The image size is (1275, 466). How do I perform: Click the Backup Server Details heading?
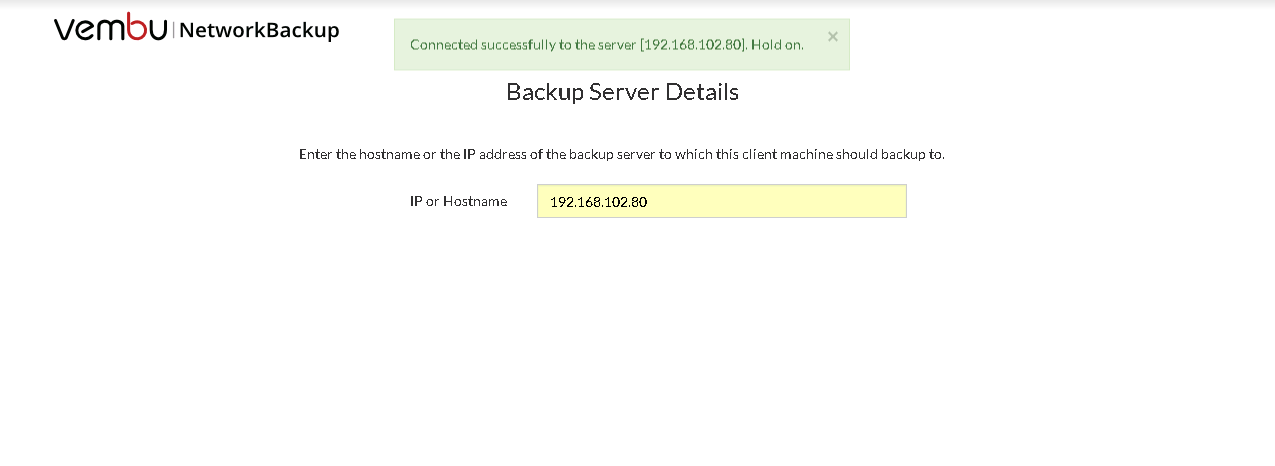click(x=622, y=92)
